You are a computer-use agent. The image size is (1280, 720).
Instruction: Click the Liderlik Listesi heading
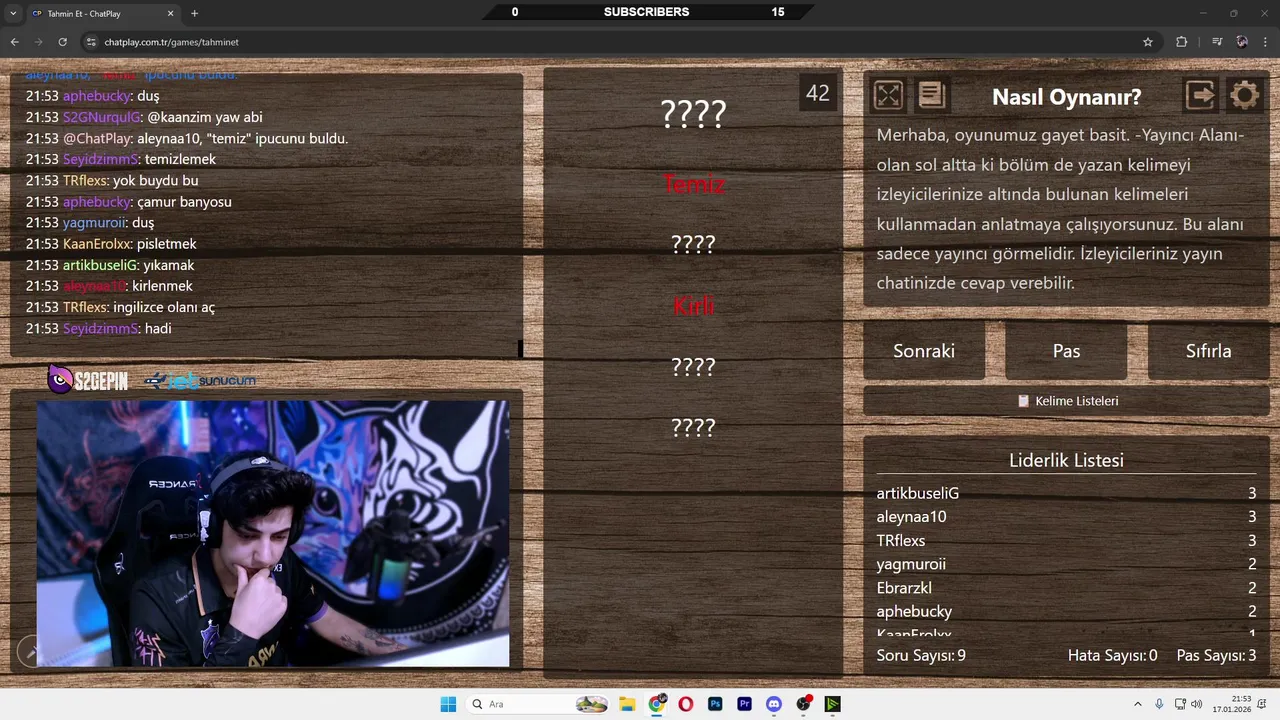[x=1066, y=460]
